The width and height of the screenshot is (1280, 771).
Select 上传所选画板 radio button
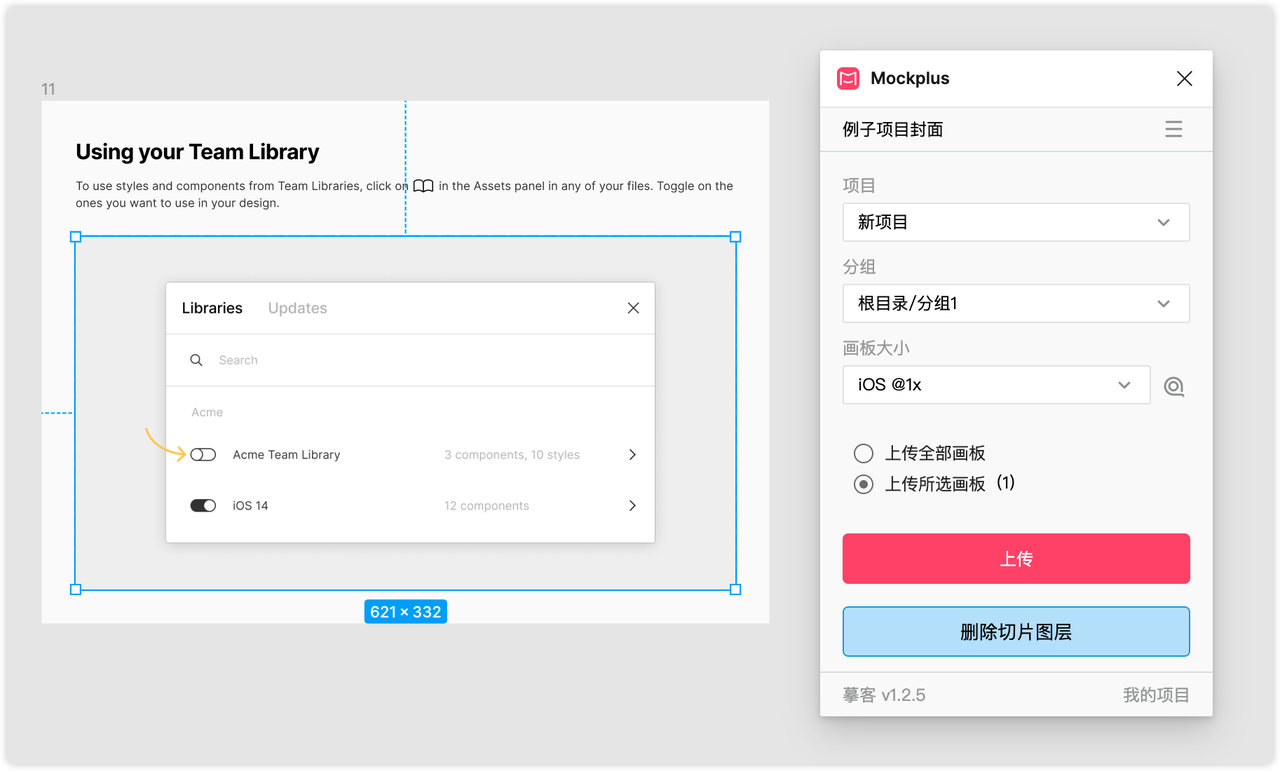point(863,484)
